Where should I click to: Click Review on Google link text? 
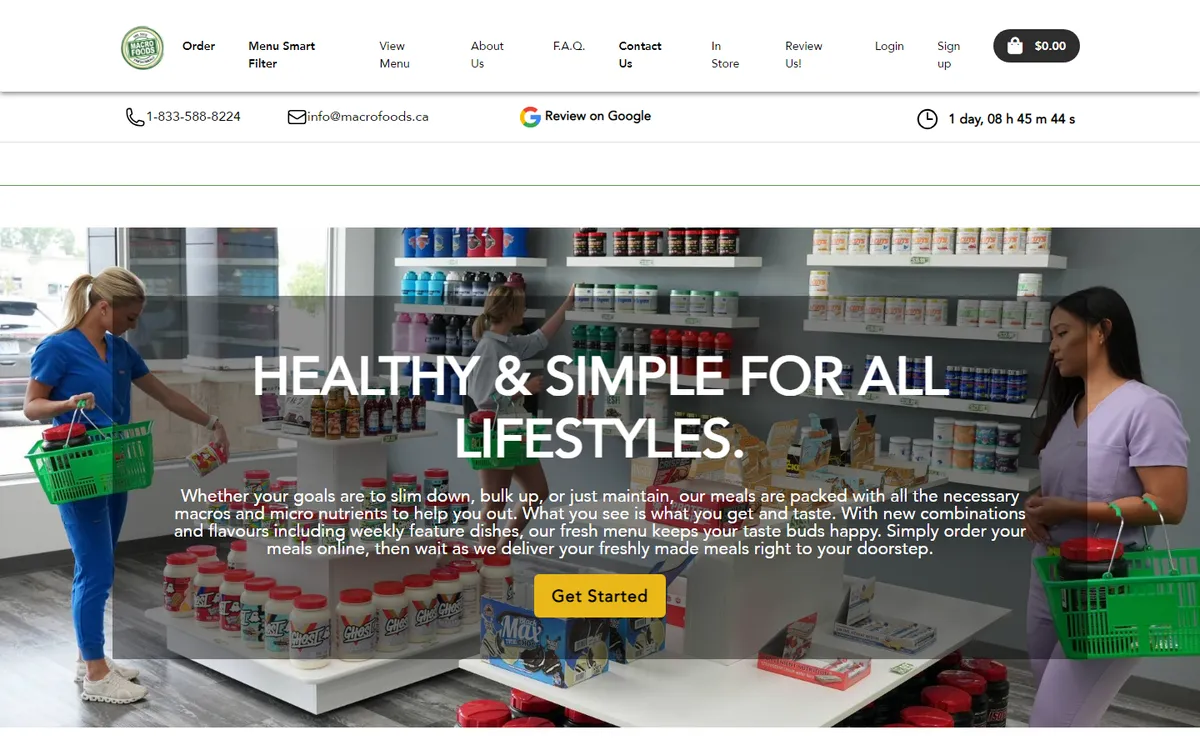[598, 116]
